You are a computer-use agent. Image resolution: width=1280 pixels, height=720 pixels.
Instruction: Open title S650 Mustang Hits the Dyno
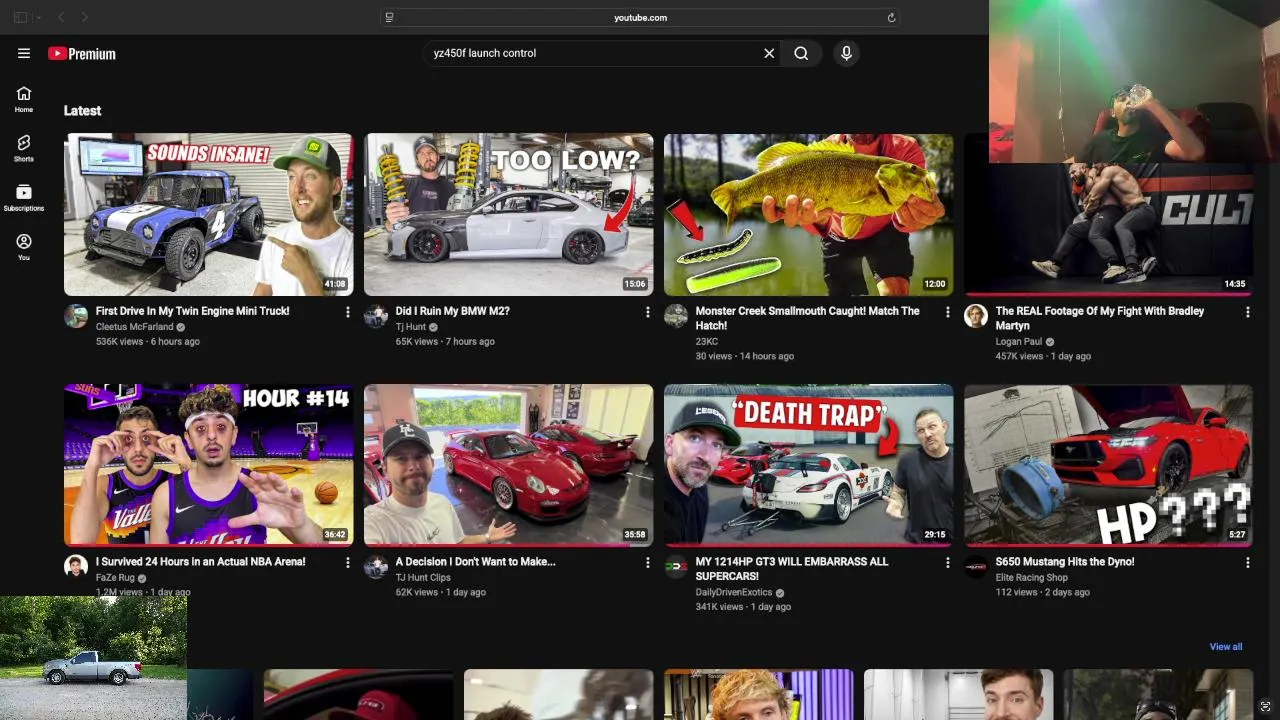click(x=1064, y=562)
